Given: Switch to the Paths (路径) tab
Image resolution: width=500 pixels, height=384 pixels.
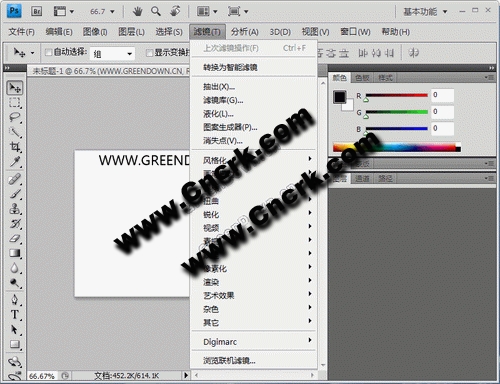Looking at the screenshot, I should [x=385, y=178].
